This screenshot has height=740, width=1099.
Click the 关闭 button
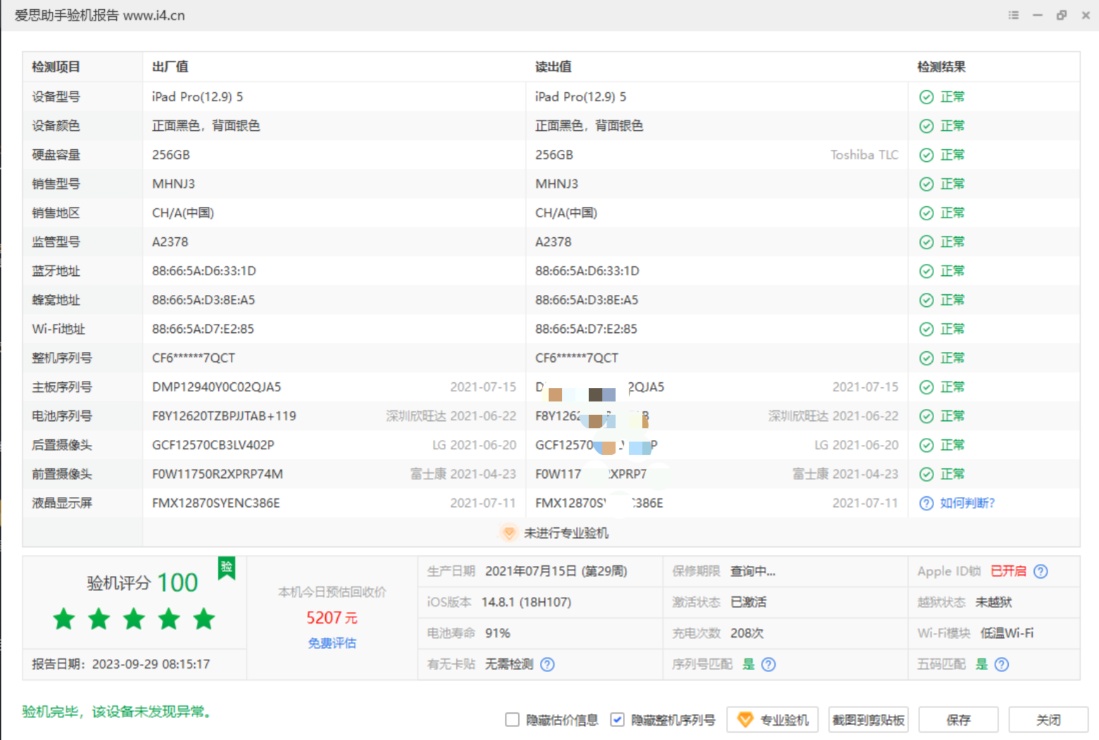click(x=1048, y=720)
